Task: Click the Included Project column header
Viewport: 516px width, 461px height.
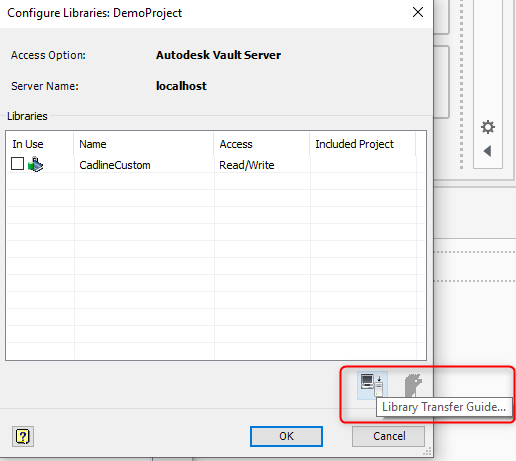Action: click(363, 144)
